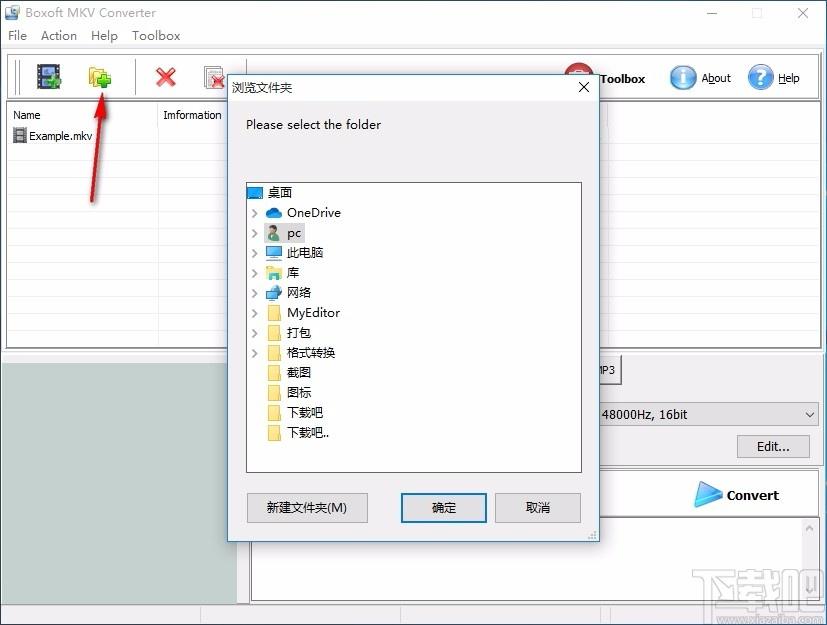Click the 确定 confirm button

tap(444, 507)
